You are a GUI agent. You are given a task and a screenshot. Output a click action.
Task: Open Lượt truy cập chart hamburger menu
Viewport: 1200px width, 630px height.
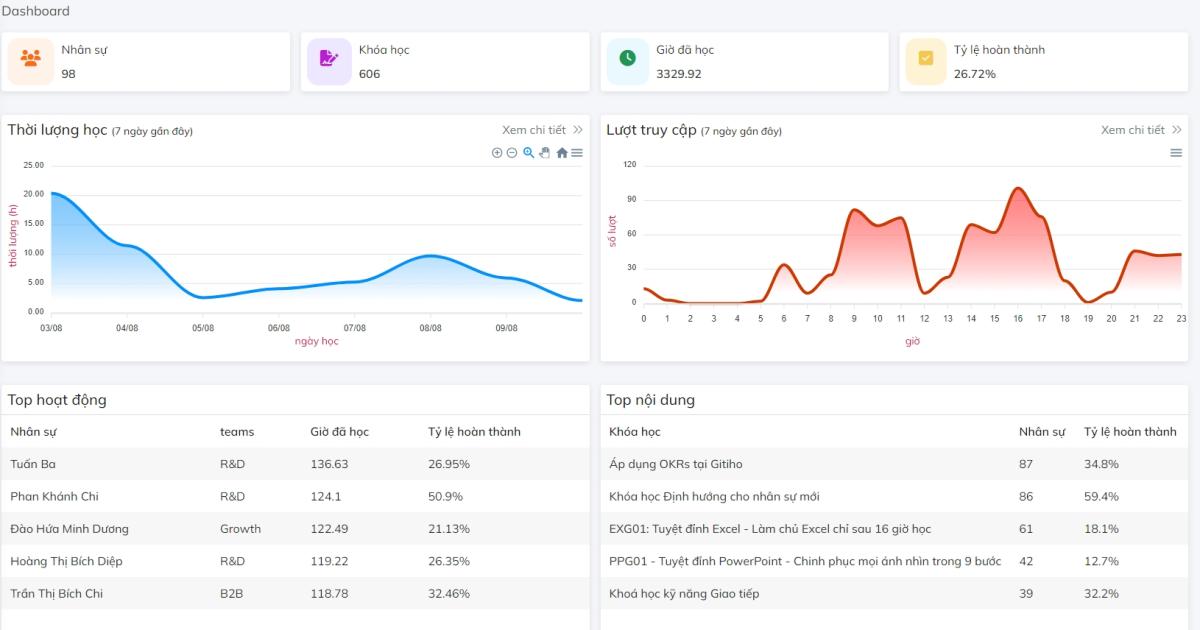coord(1176,153)
